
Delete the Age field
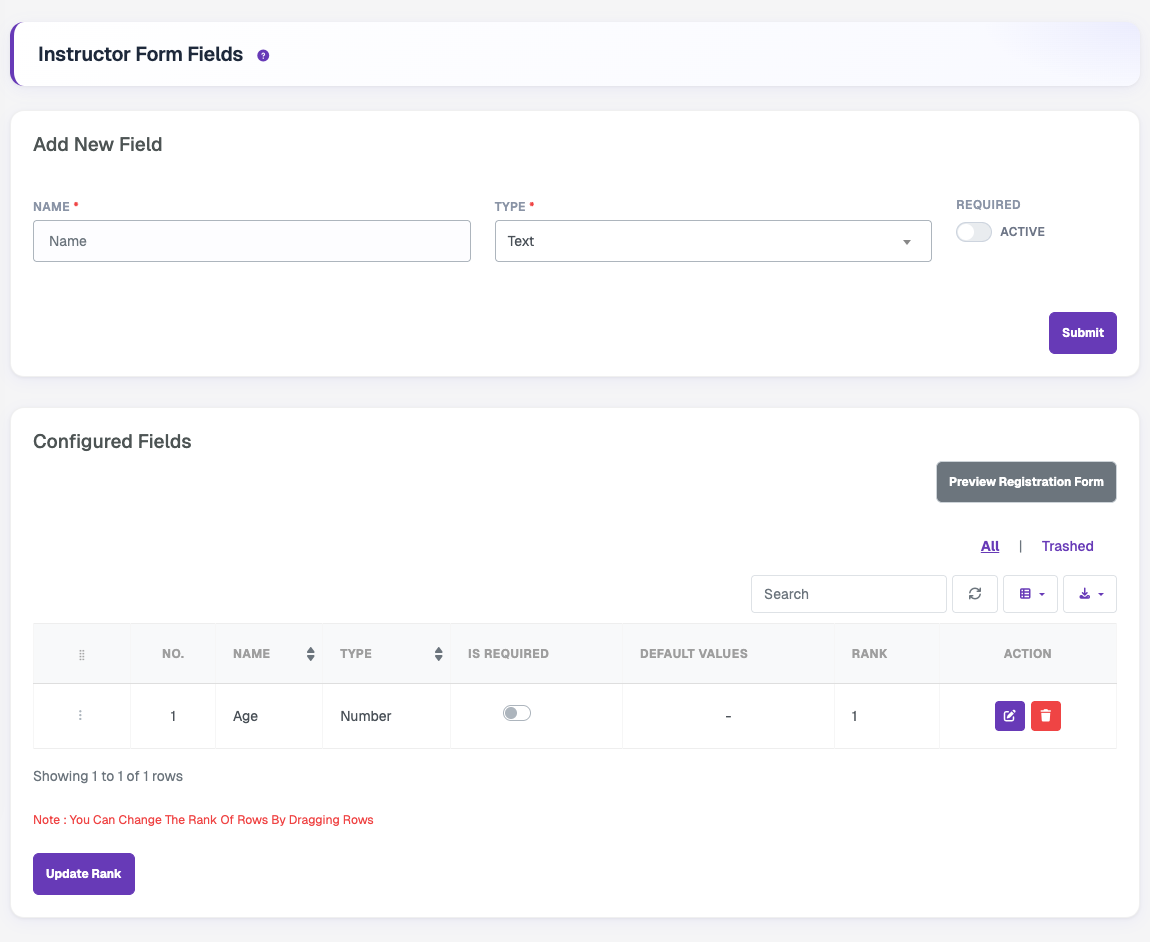tap(1046, 716)
